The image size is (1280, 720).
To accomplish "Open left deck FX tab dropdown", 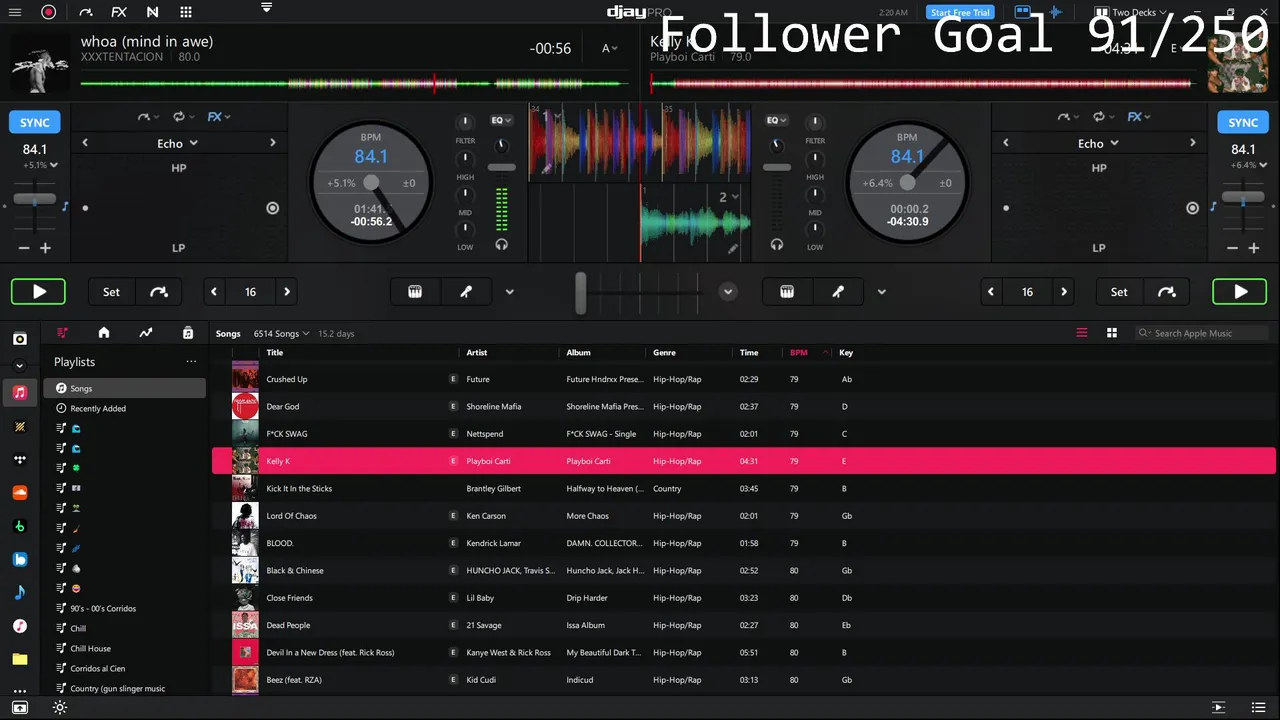I will [x=219, y=117].
